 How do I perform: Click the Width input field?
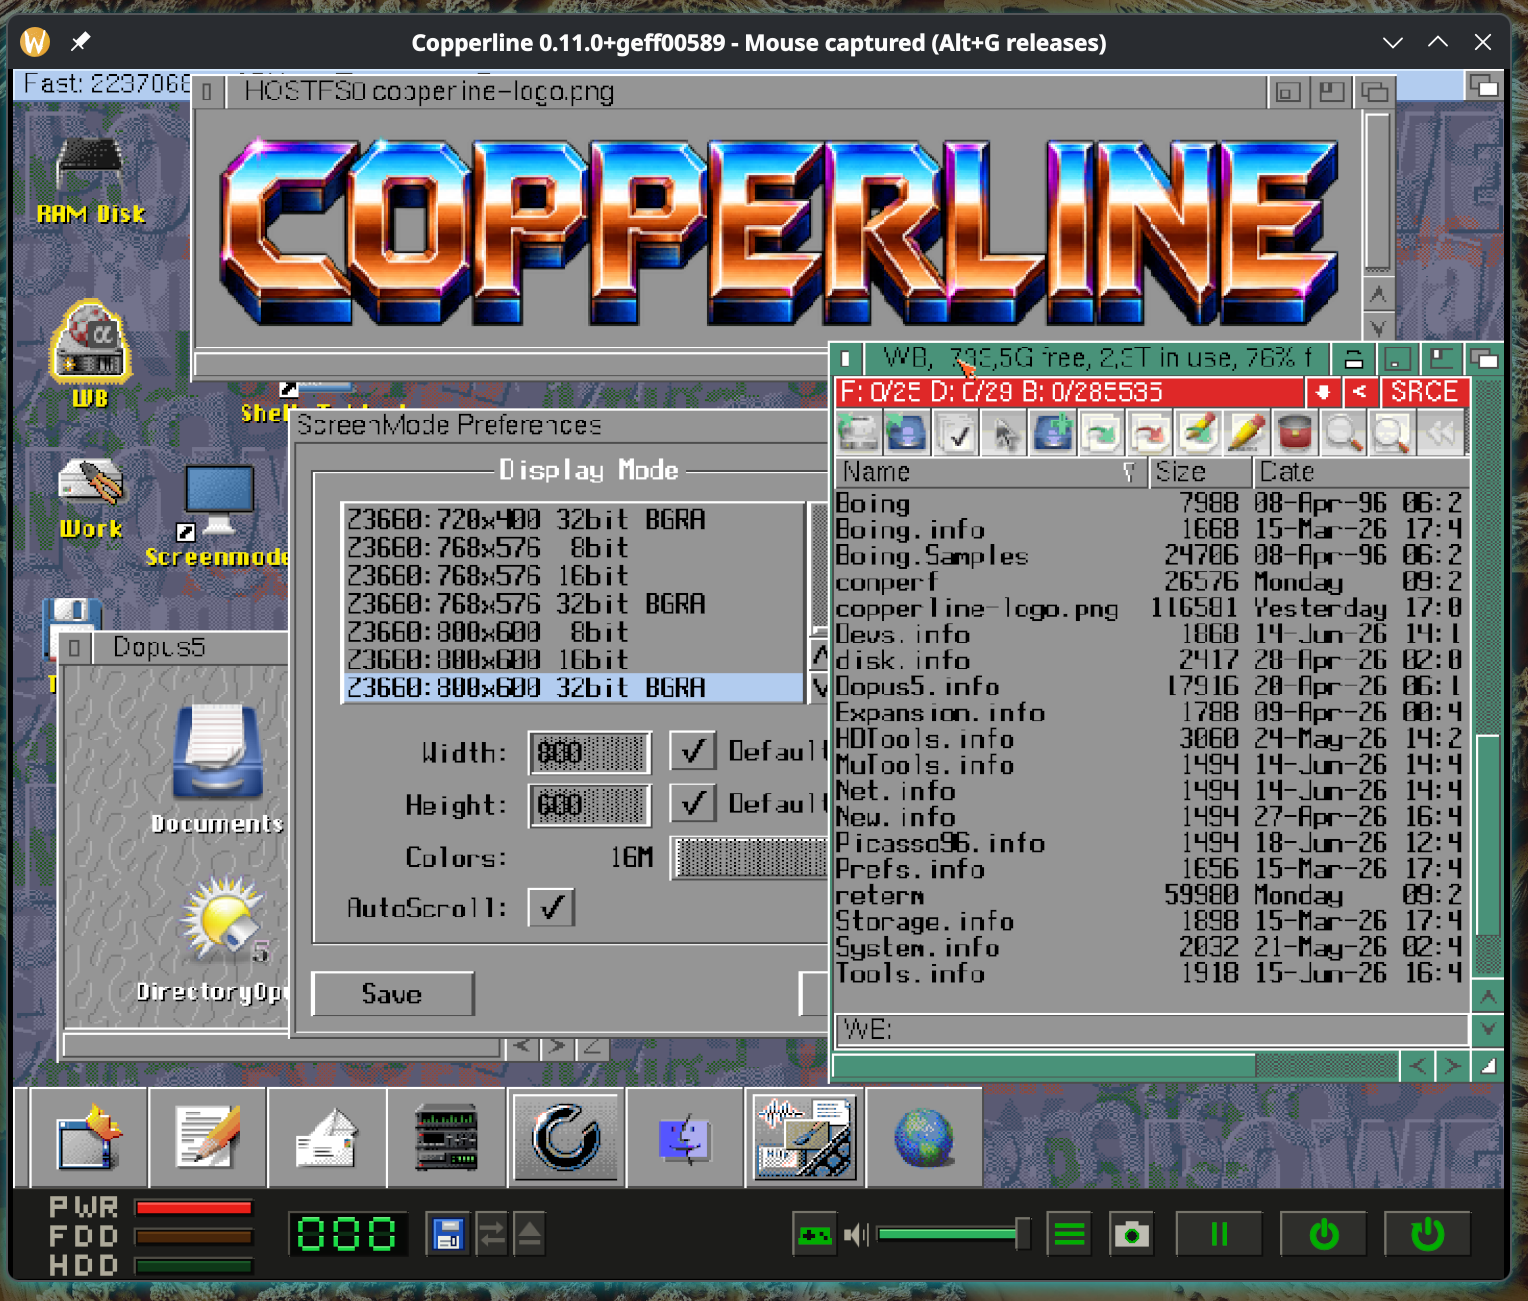pos(589,752)
